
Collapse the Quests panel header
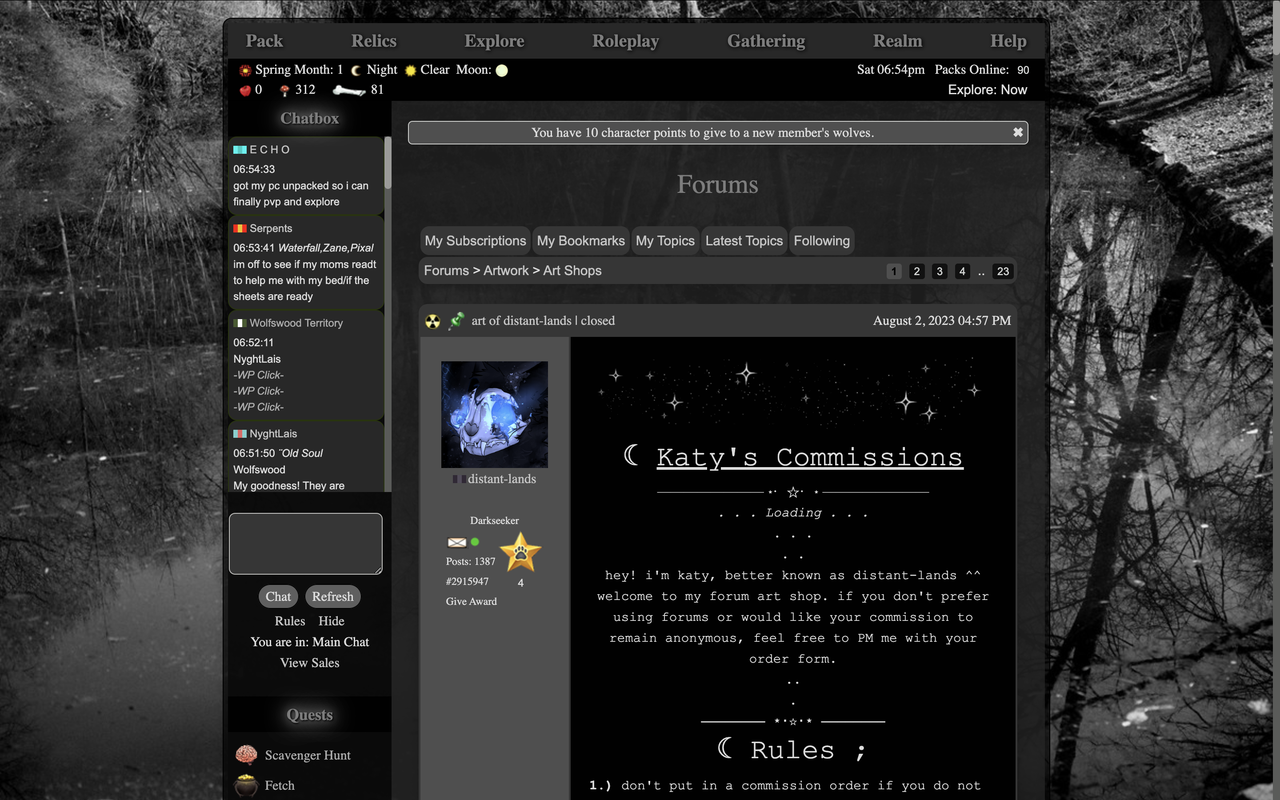point(309,714)
